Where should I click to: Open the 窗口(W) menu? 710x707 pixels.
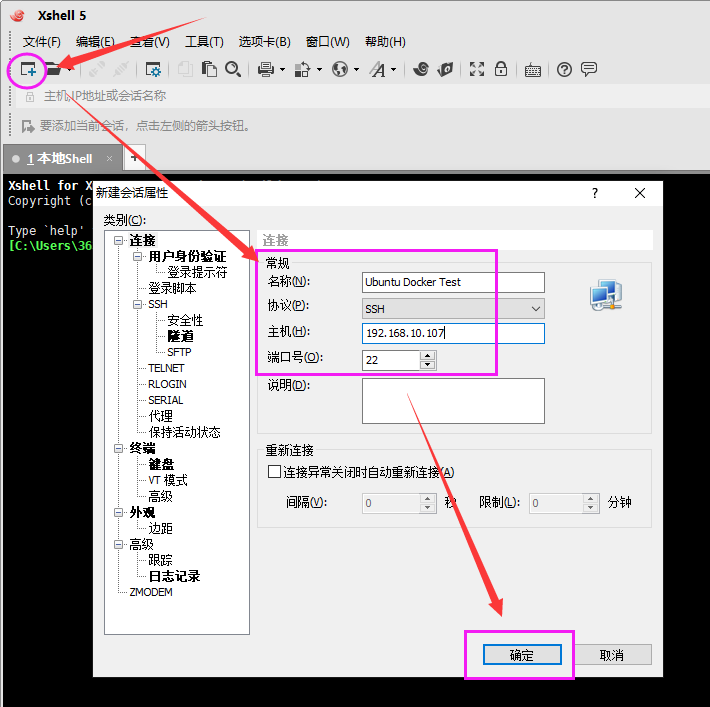pos(327,42)
